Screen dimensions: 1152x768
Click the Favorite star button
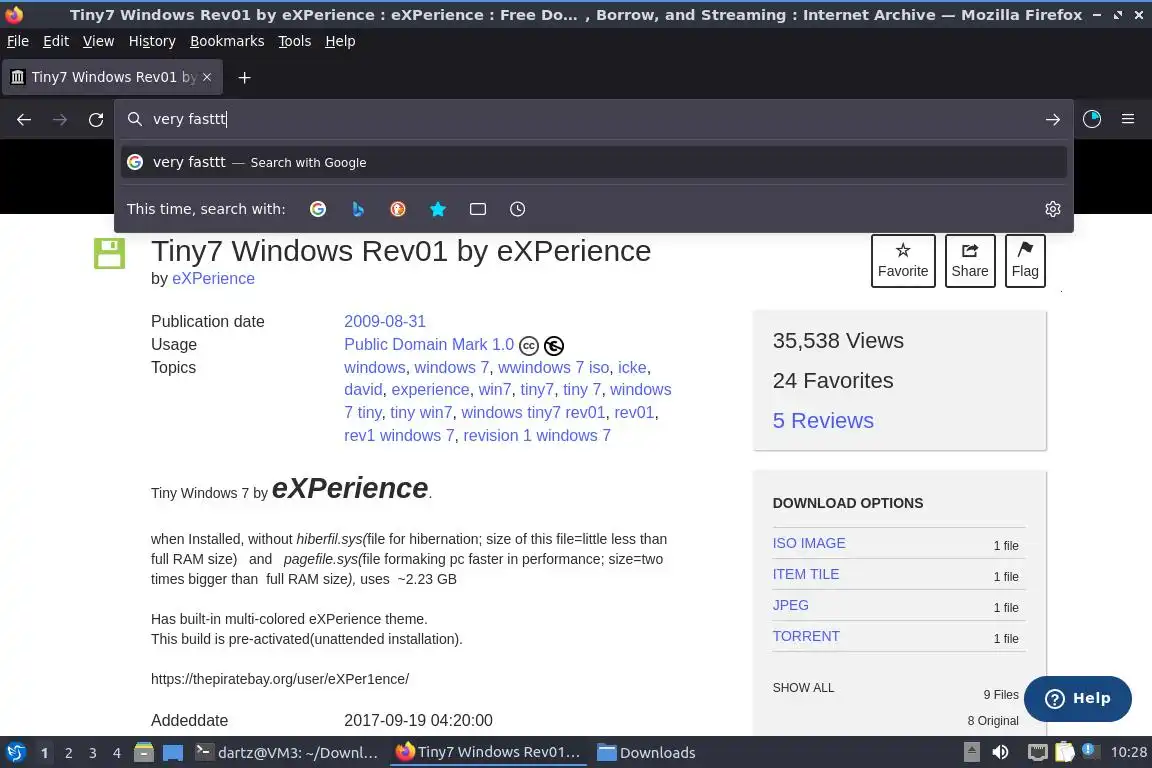[x=903, y=261]
